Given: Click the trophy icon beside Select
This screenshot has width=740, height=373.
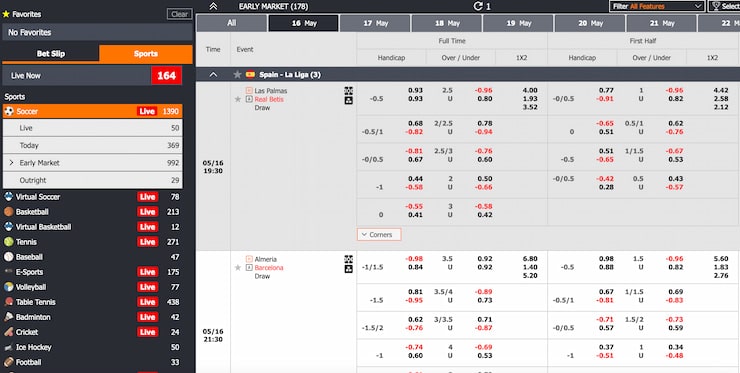Looking at the screenshot, I should coord(716,6).
